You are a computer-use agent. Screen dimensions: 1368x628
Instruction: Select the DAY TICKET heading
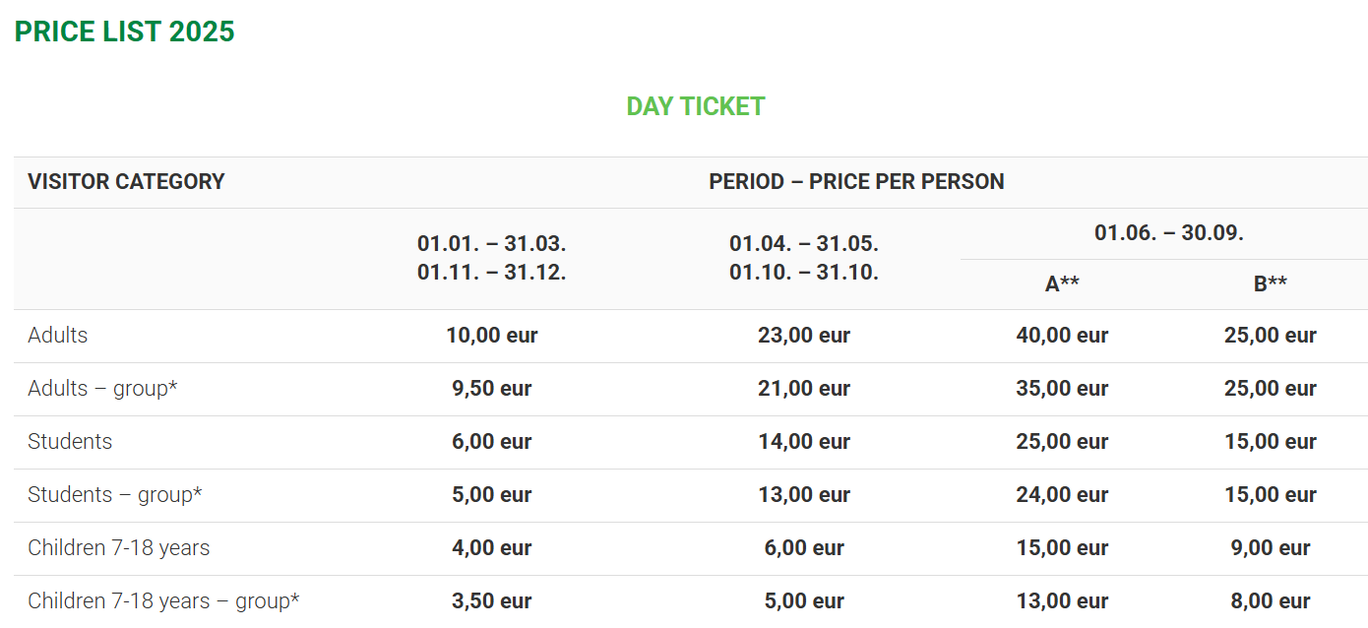pyautogui.click(x=695, y=106)
